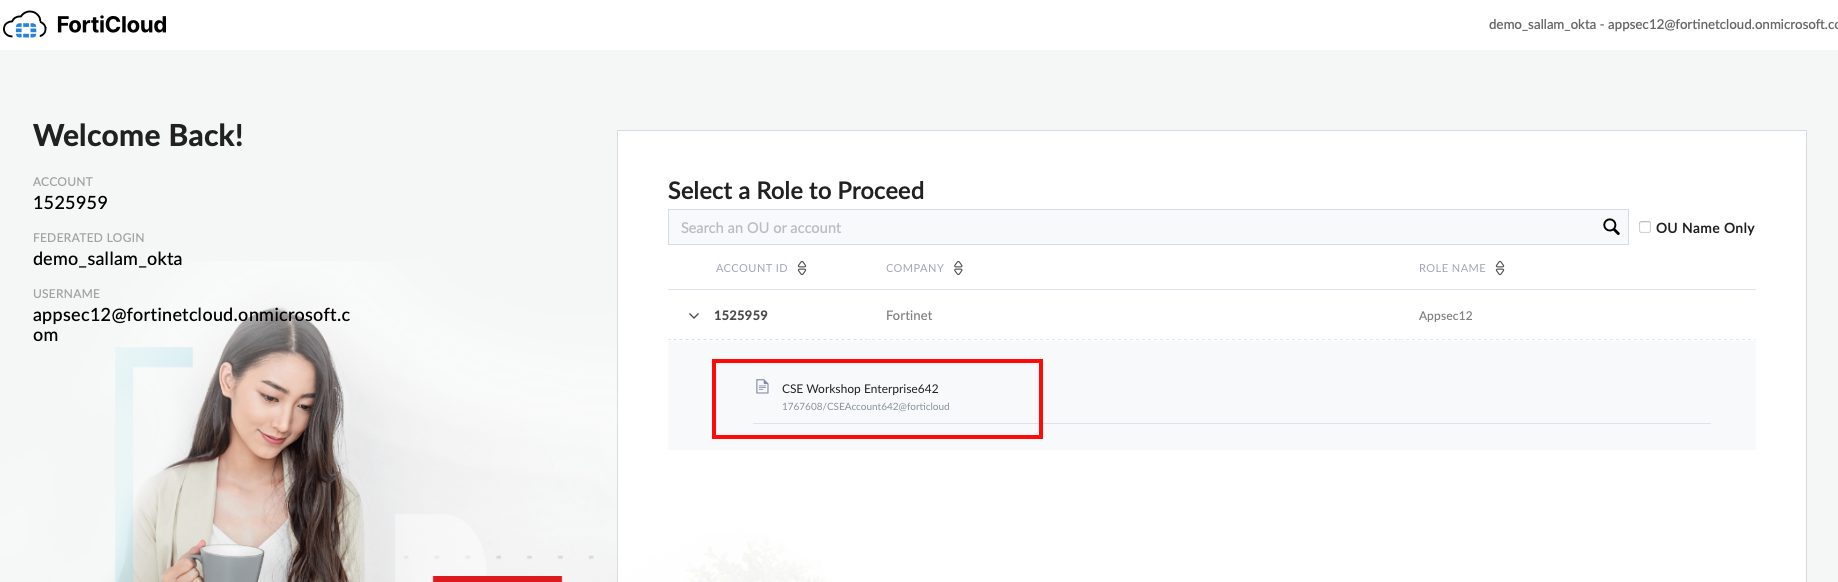Image resolution: width=1838 pixels, height=582 pixels.
Task: Sort by Role Name column arrows
Action: (x=1500, y=268)
